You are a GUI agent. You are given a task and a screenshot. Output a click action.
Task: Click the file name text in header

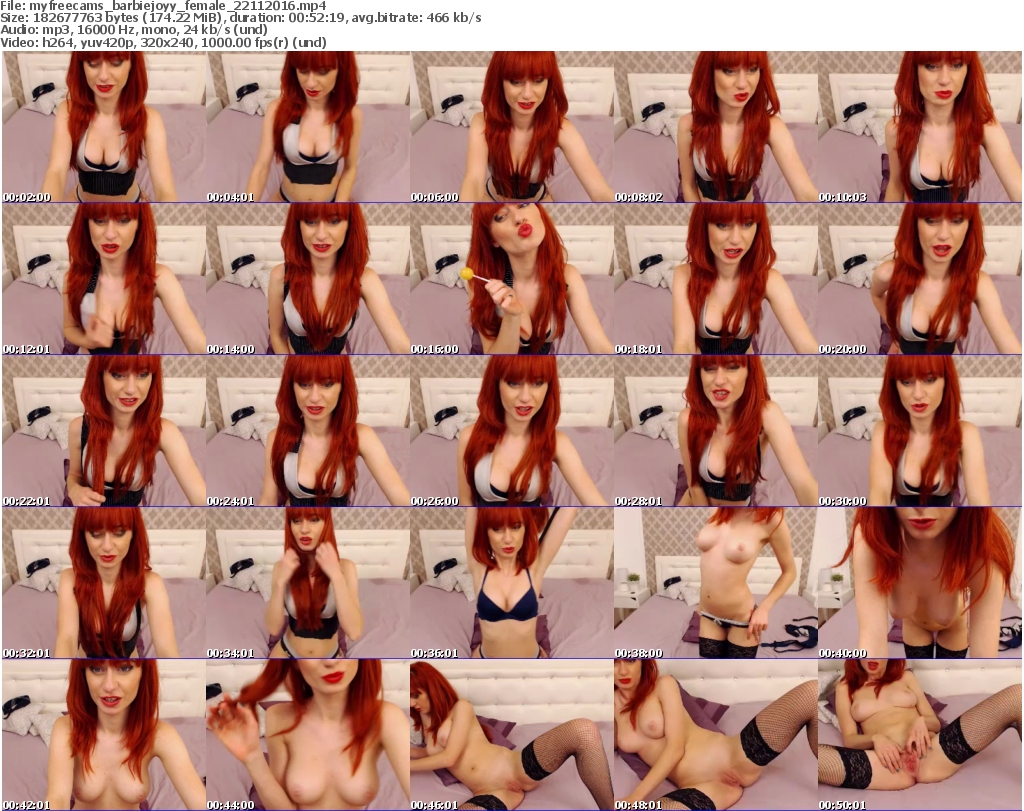165,6
